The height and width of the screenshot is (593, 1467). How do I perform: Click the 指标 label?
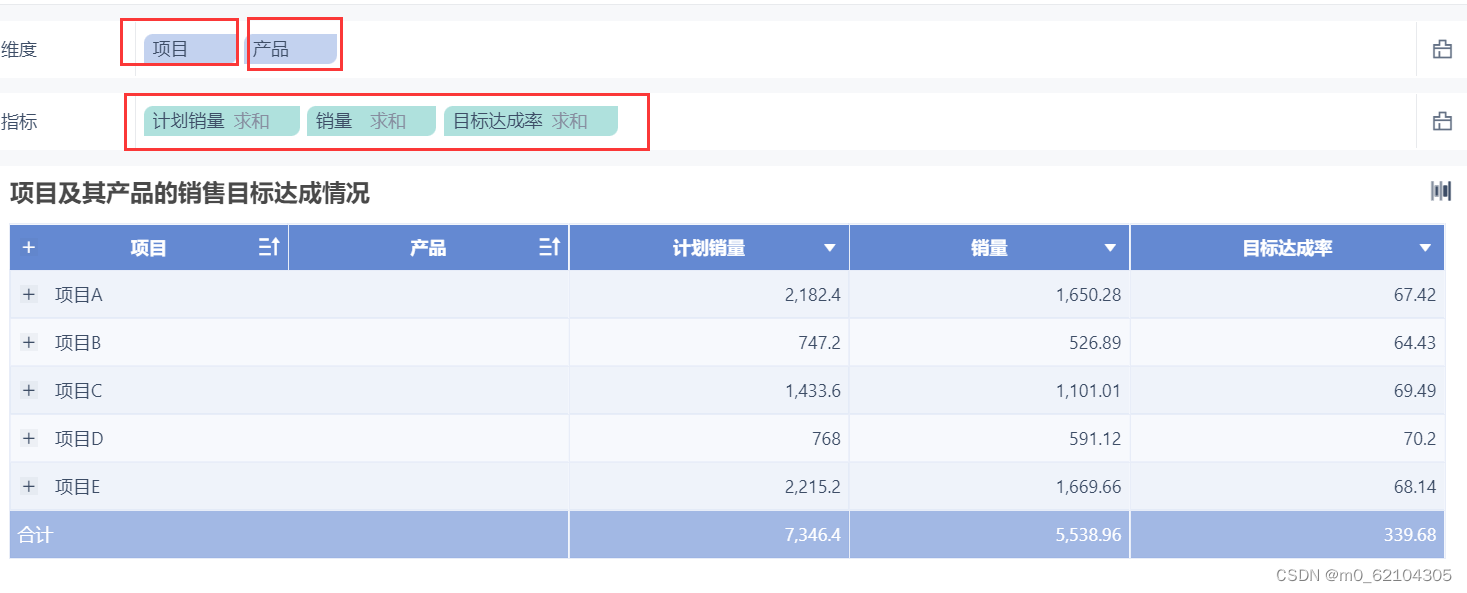click(19, 121)
